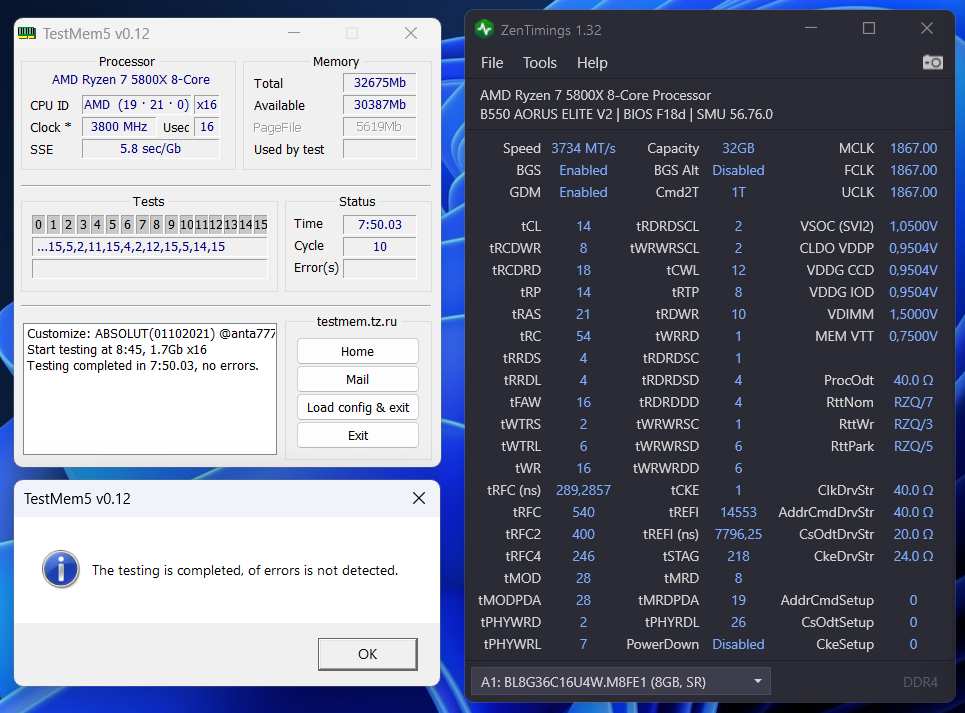Click the tRFC value 540
This screenshot has width=965, height=713.
tap(583, 512)
